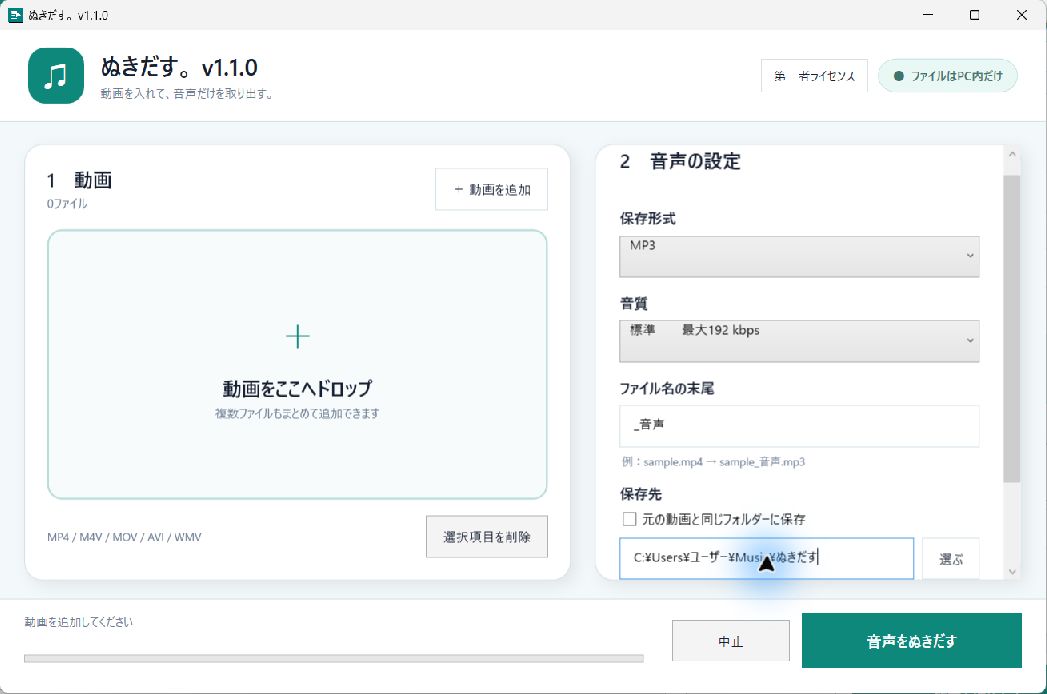Click the scrollbar down arrow in settings panel
1047x694 pixels.
click(1012, 571)
